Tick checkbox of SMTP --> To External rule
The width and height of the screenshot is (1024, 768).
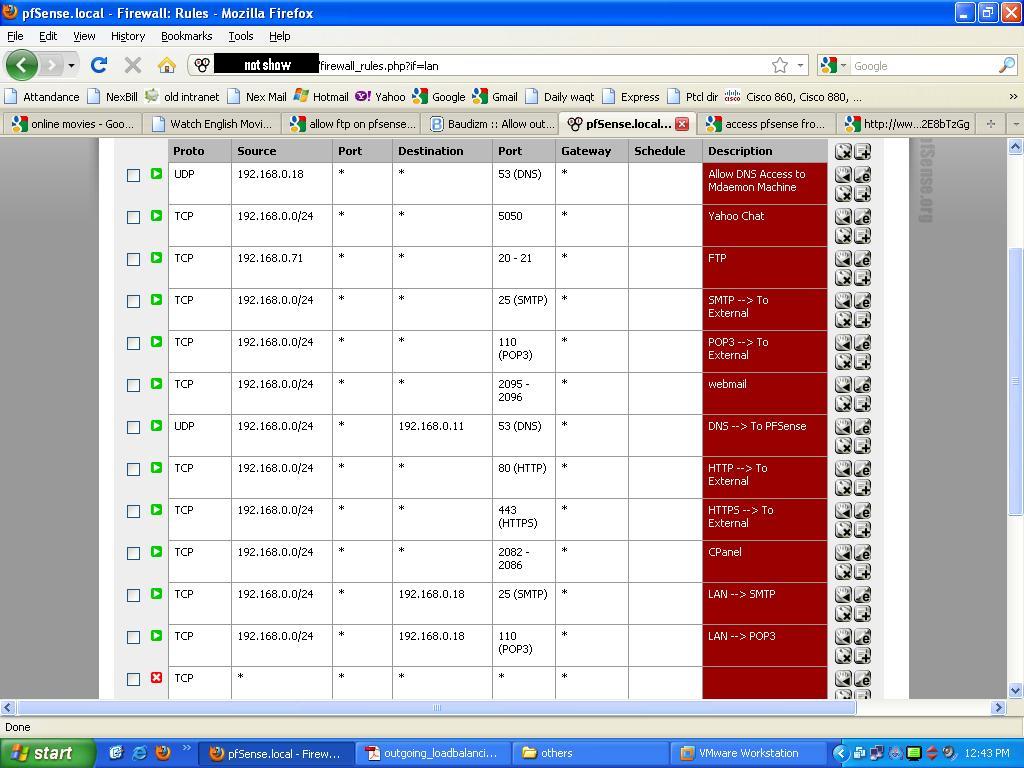pos(133,301)
